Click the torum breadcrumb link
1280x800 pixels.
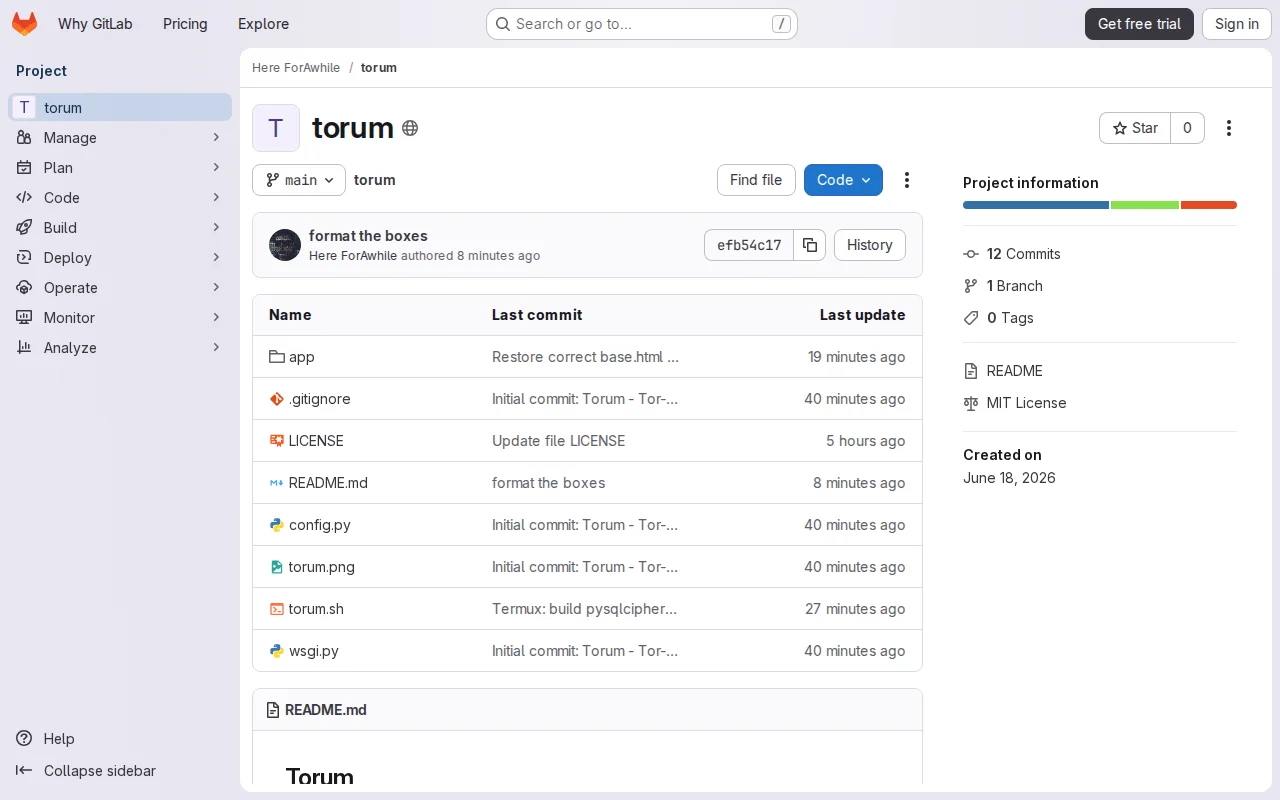coord(378,67)
